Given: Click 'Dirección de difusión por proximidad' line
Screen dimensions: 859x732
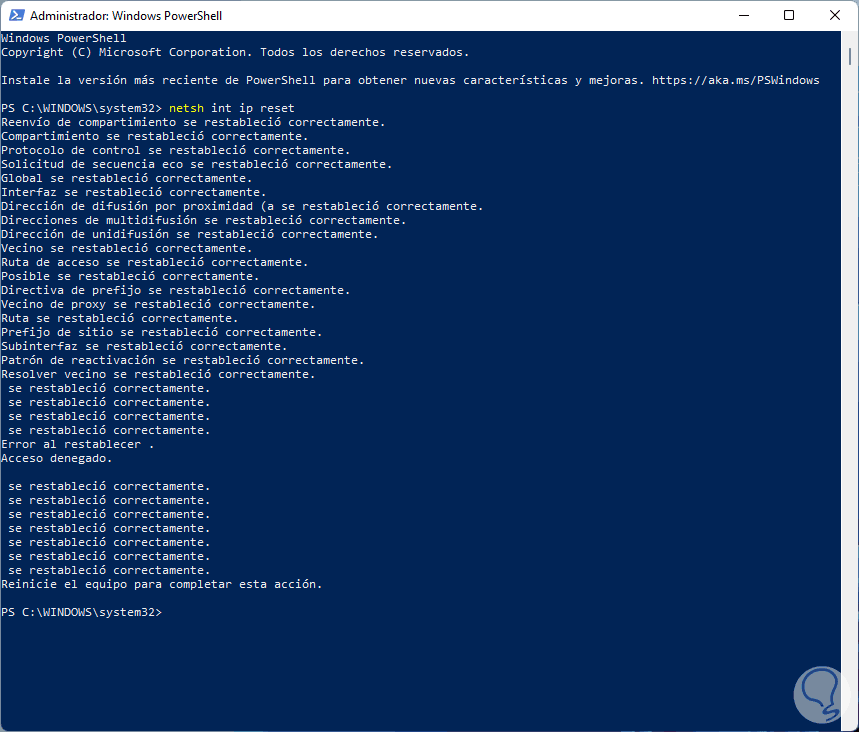Looking at the screenshot, I should point(242,206).
